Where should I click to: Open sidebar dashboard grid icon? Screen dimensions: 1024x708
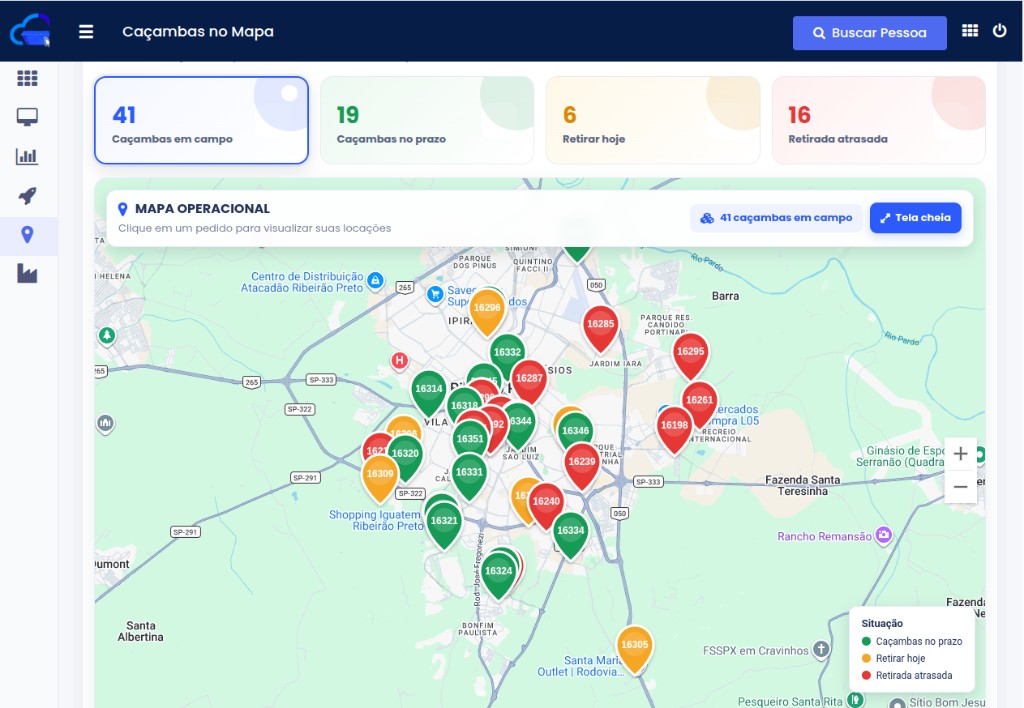(x=27, y=78)
